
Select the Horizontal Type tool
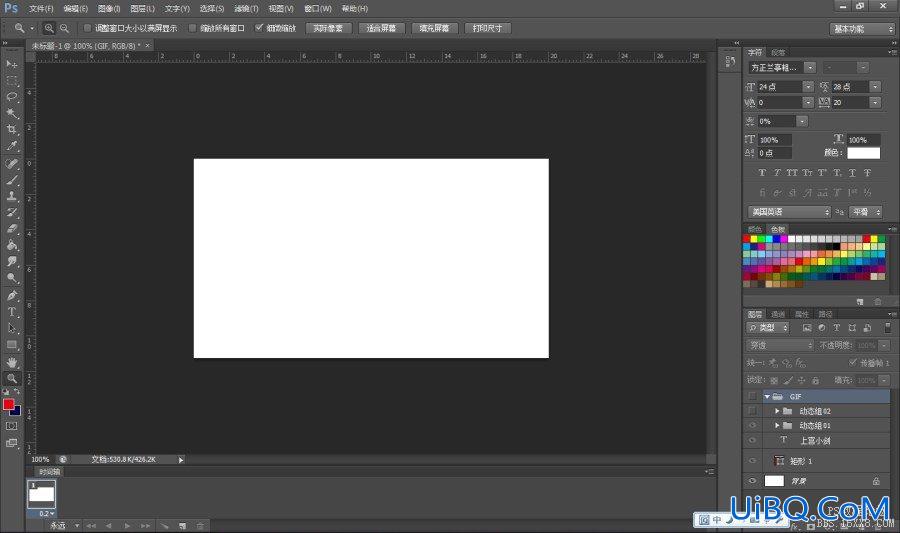(11, 312)
